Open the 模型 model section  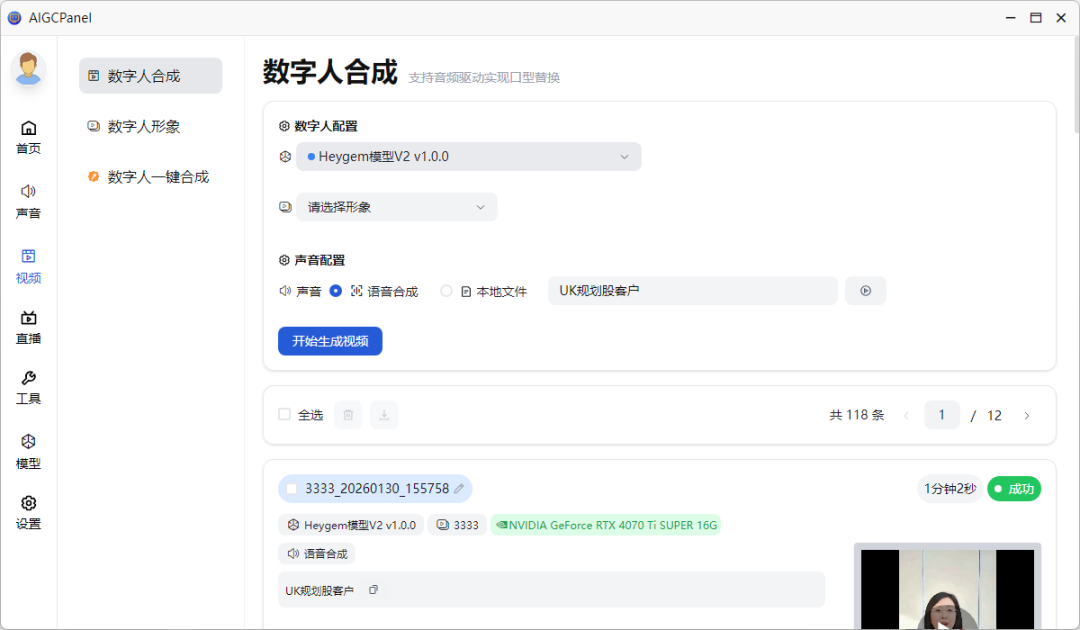point(29,451)
